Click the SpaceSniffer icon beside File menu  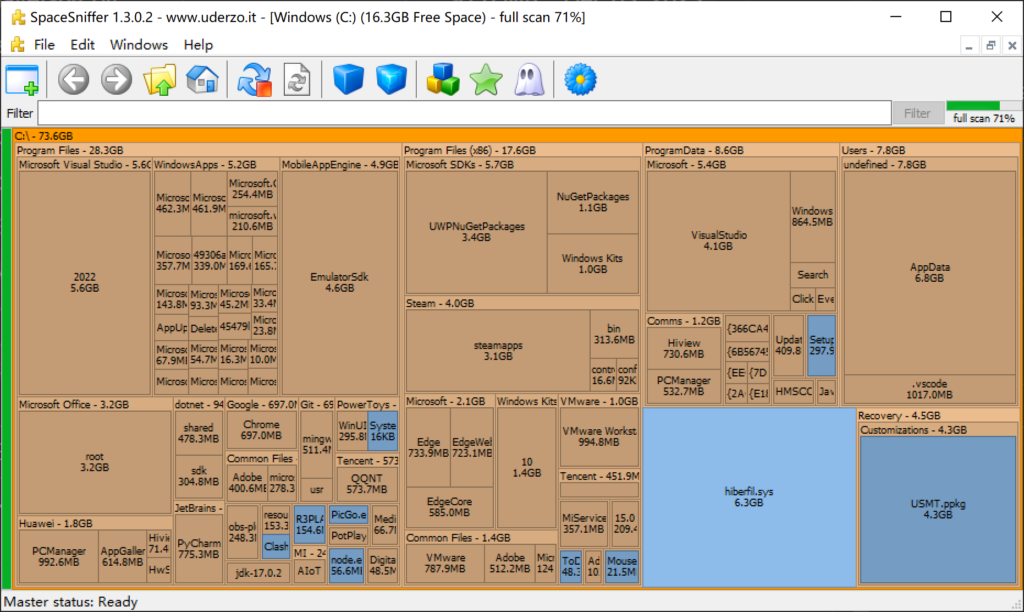click(x=18, y=44)
